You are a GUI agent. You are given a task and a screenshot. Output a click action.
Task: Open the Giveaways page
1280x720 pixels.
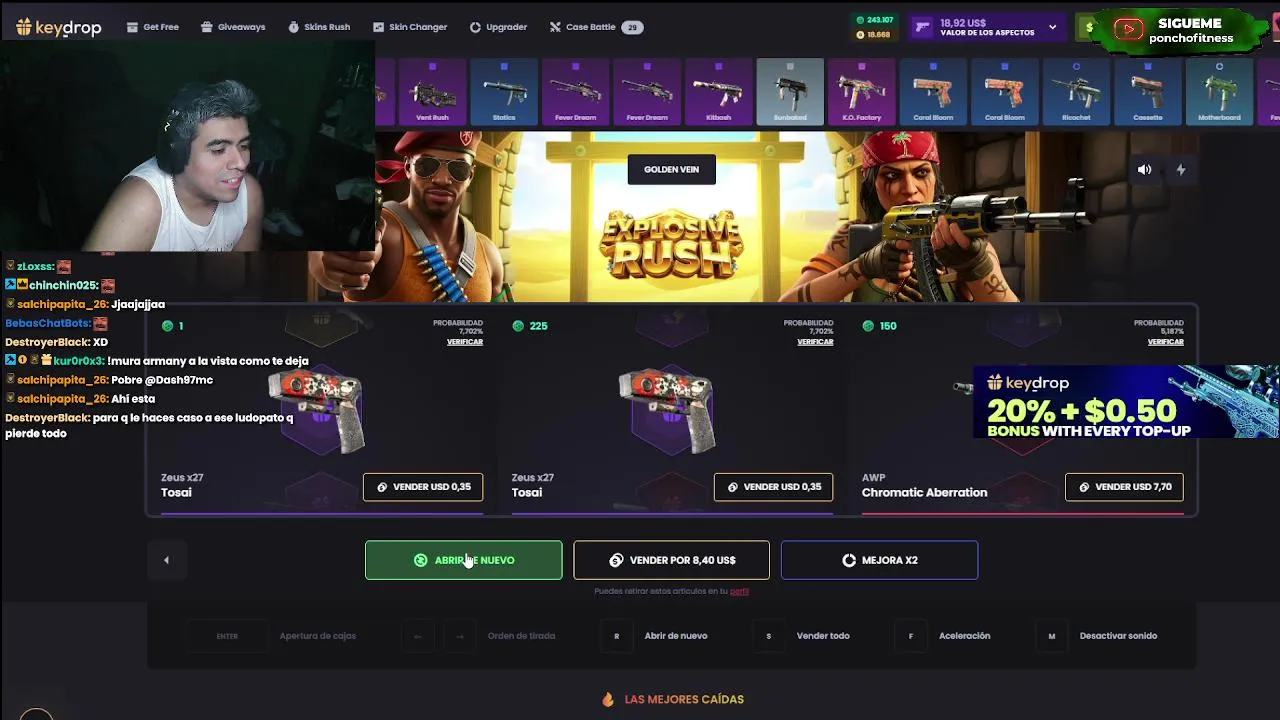[233, 27]
